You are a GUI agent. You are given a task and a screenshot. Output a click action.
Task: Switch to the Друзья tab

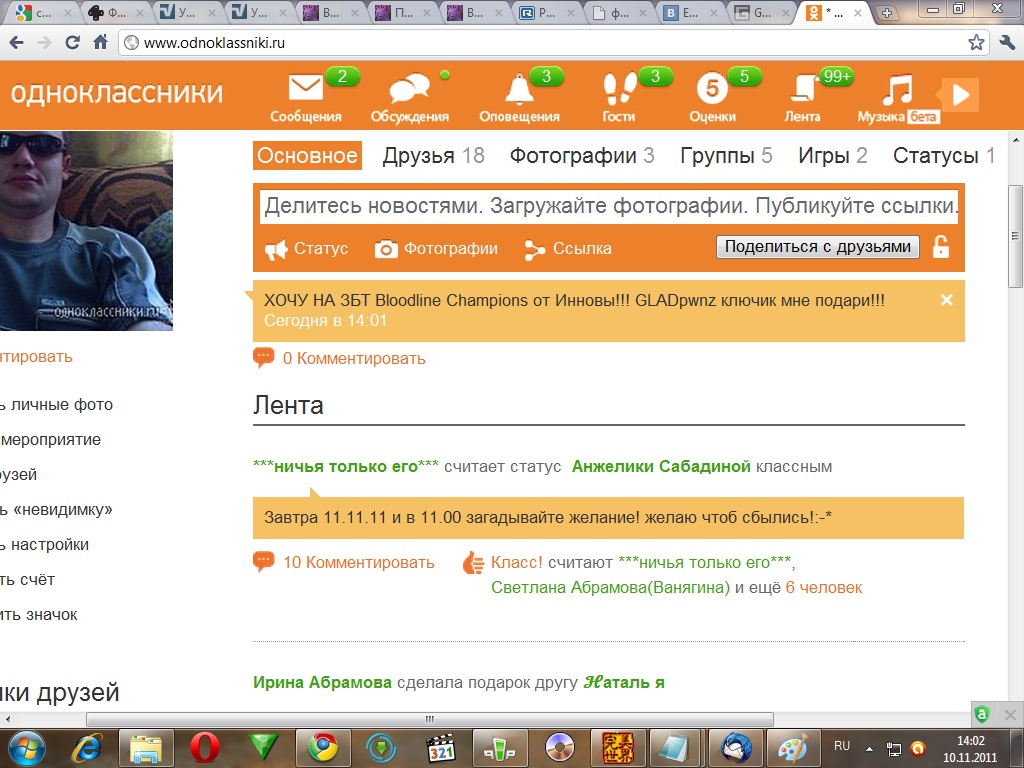(433, 156)
